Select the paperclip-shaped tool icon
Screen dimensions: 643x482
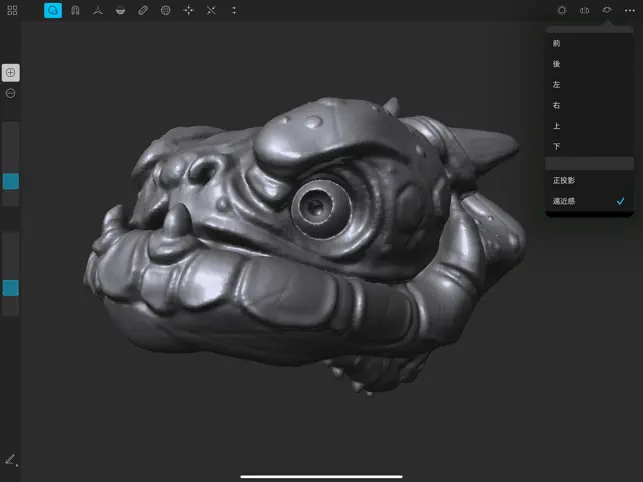[143, 10]
